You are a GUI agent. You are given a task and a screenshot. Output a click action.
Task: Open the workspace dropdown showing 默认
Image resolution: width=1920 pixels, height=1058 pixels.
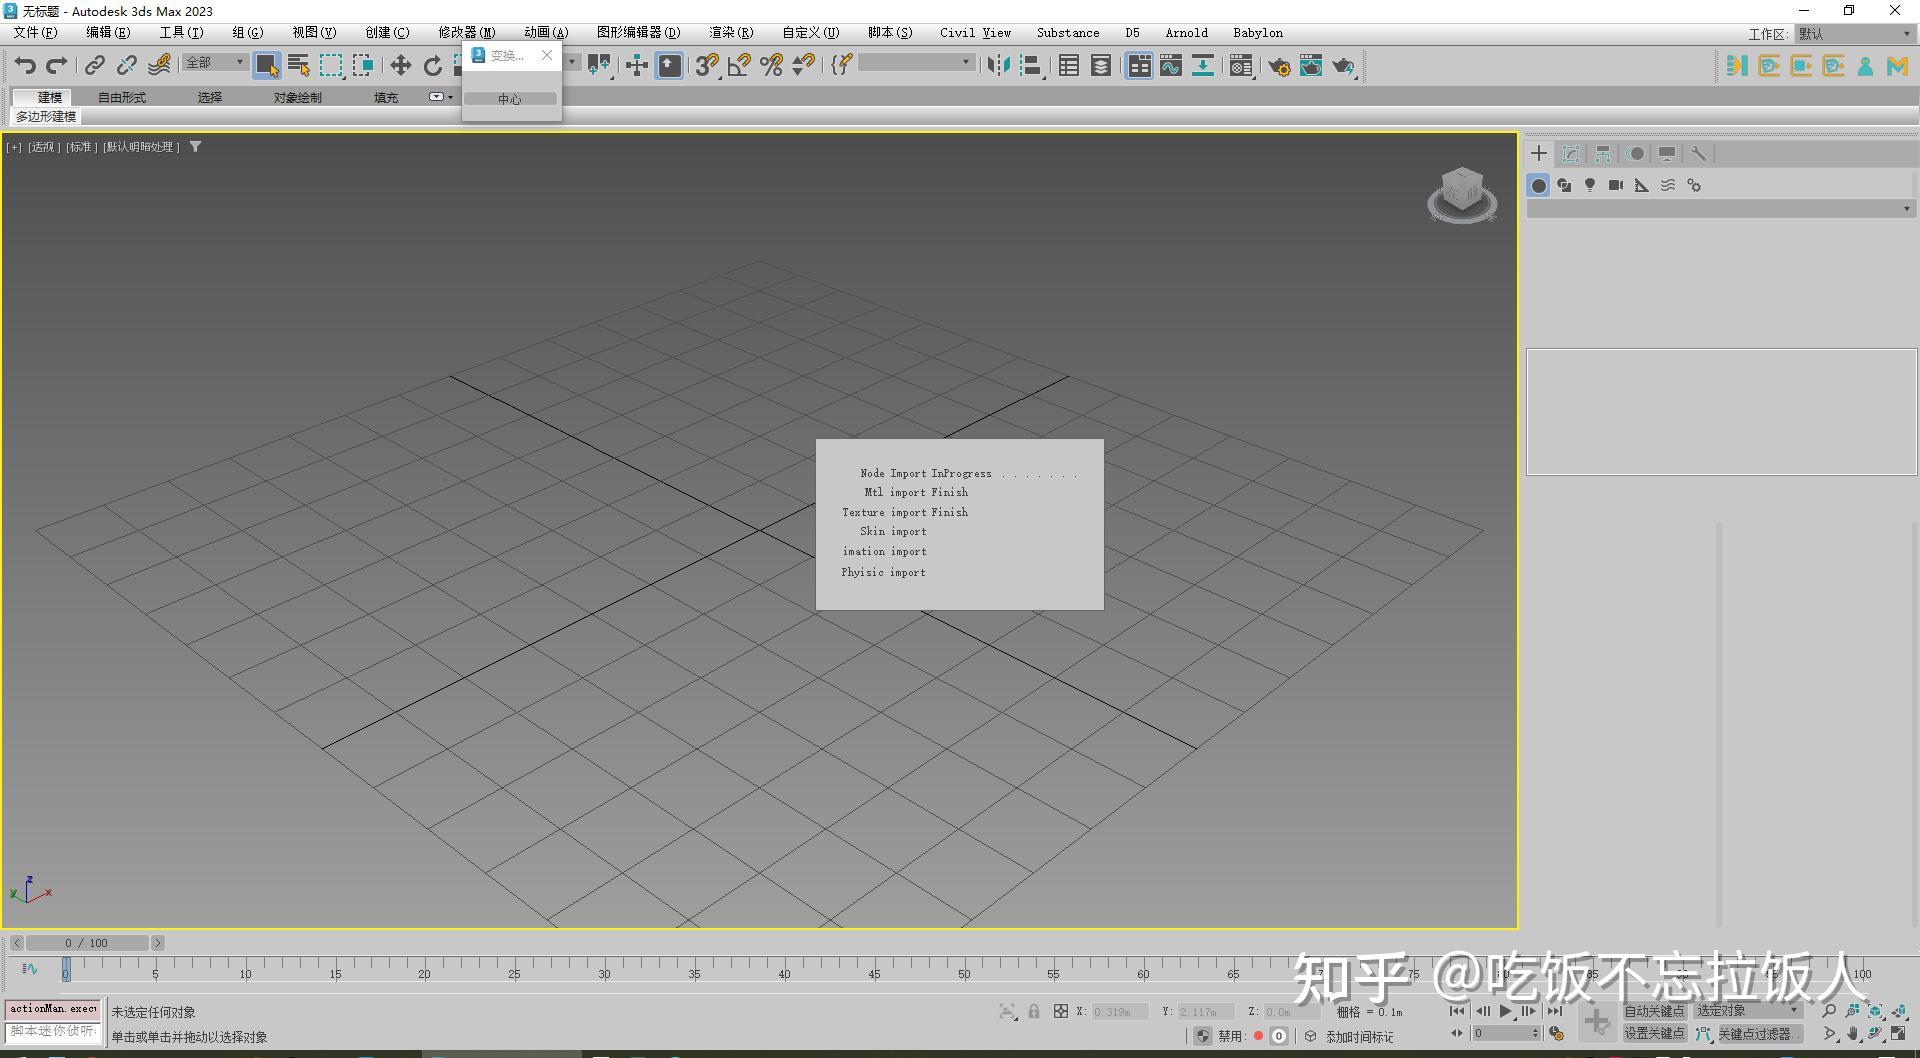(x=1853, y=33)
